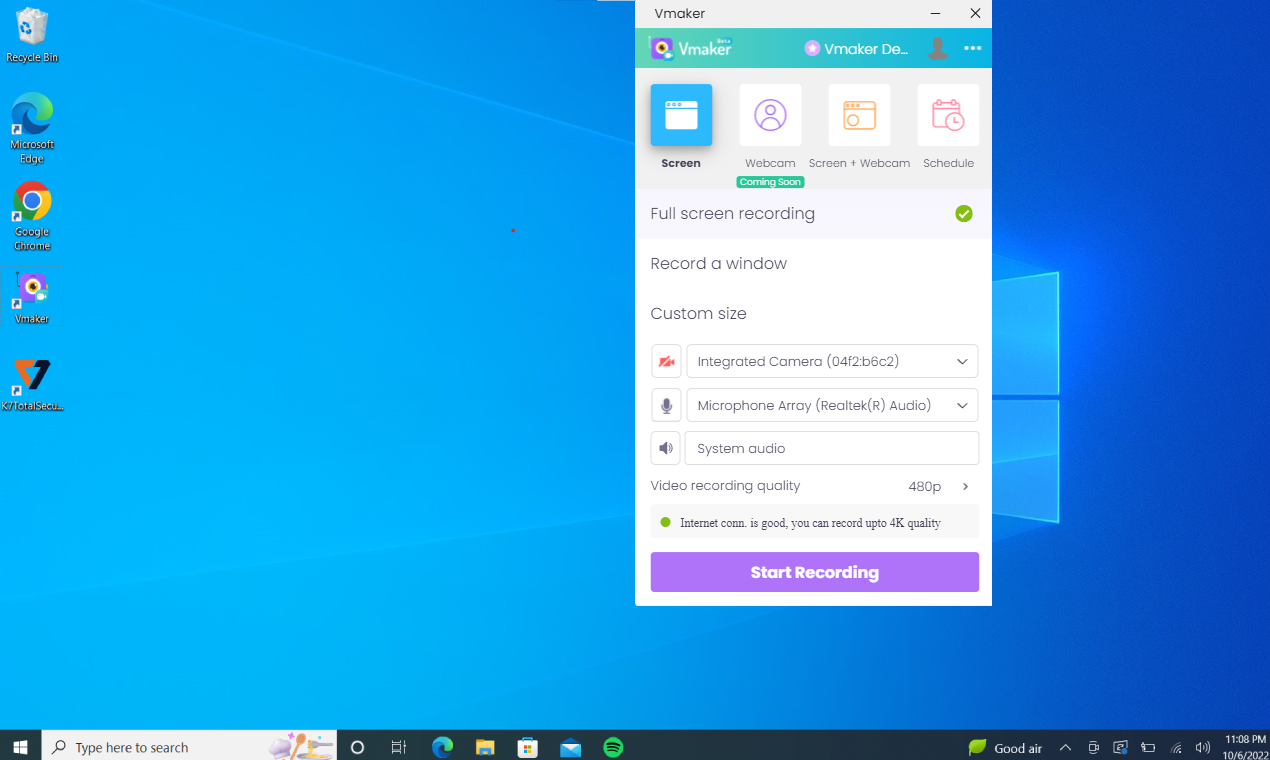Open the user profile avatar icon
This screenshot has width=1270, height=760.
pos(937,48)
